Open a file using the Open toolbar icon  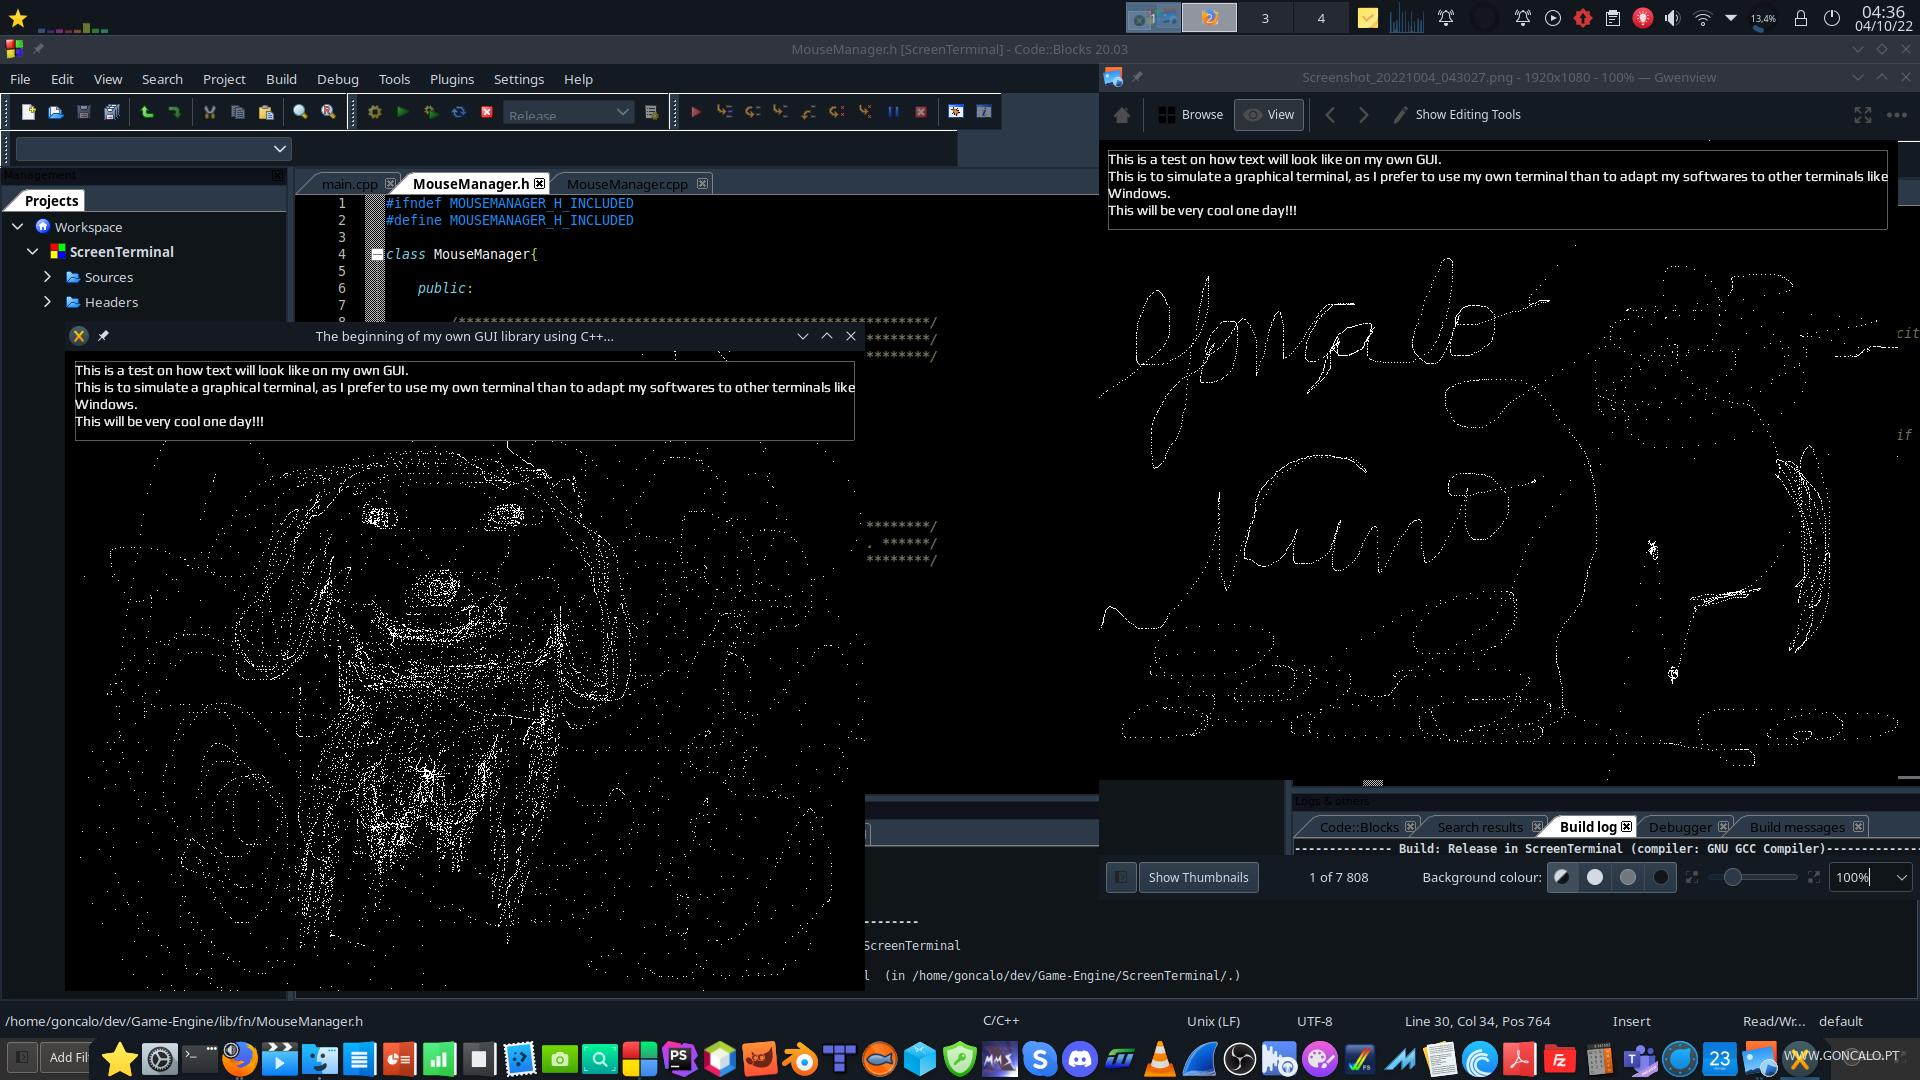click(56, 112)
